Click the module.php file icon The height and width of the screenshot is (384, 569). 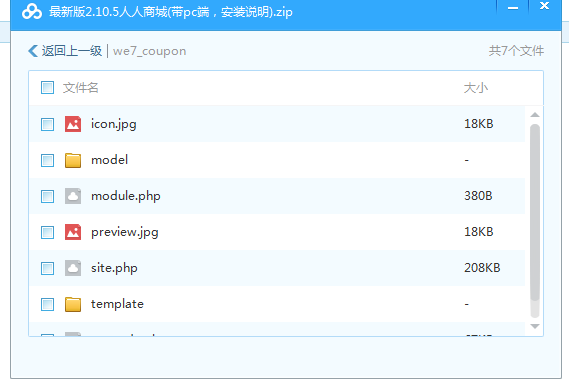[73, 196]
